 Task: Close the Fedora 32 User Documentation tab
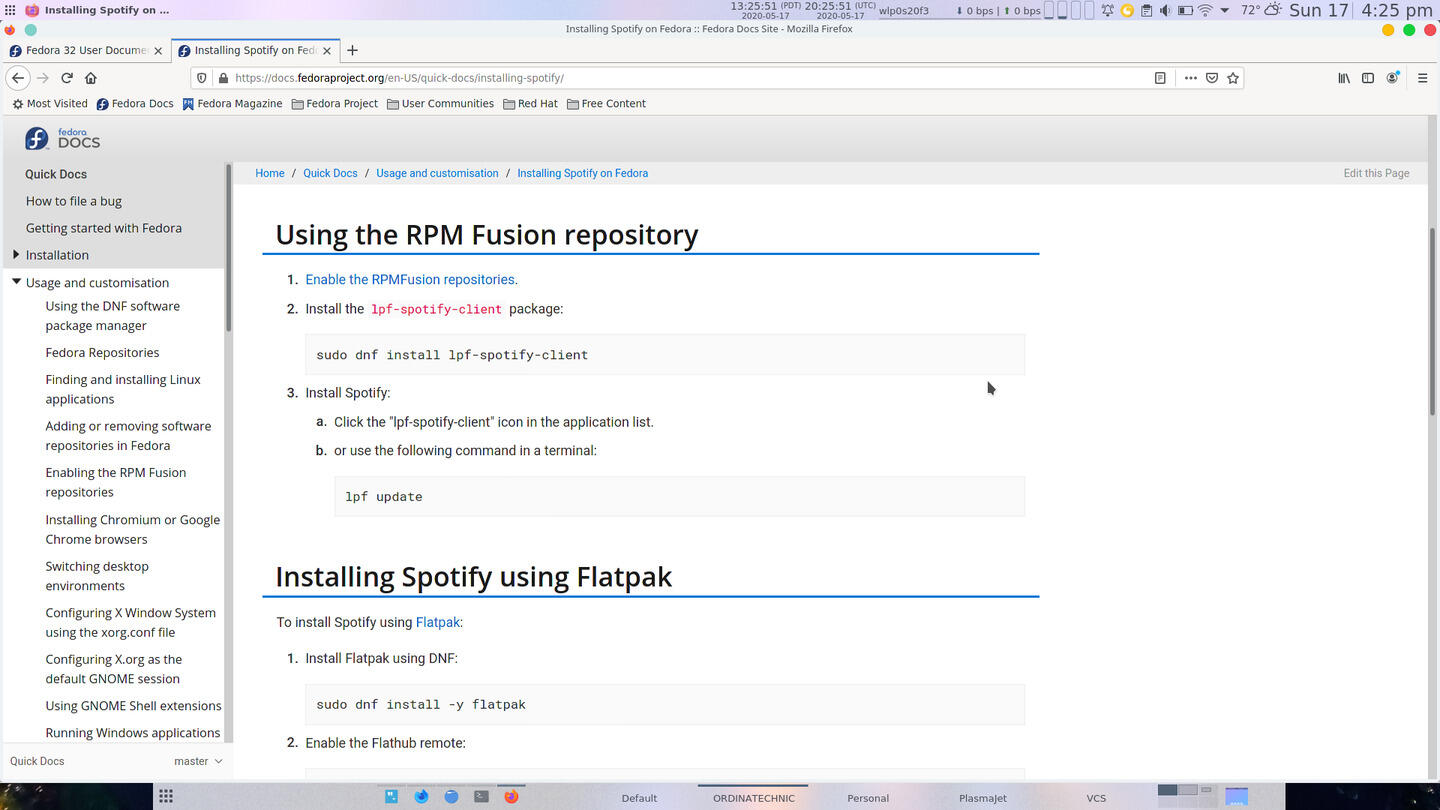click(x=157, y=50)
